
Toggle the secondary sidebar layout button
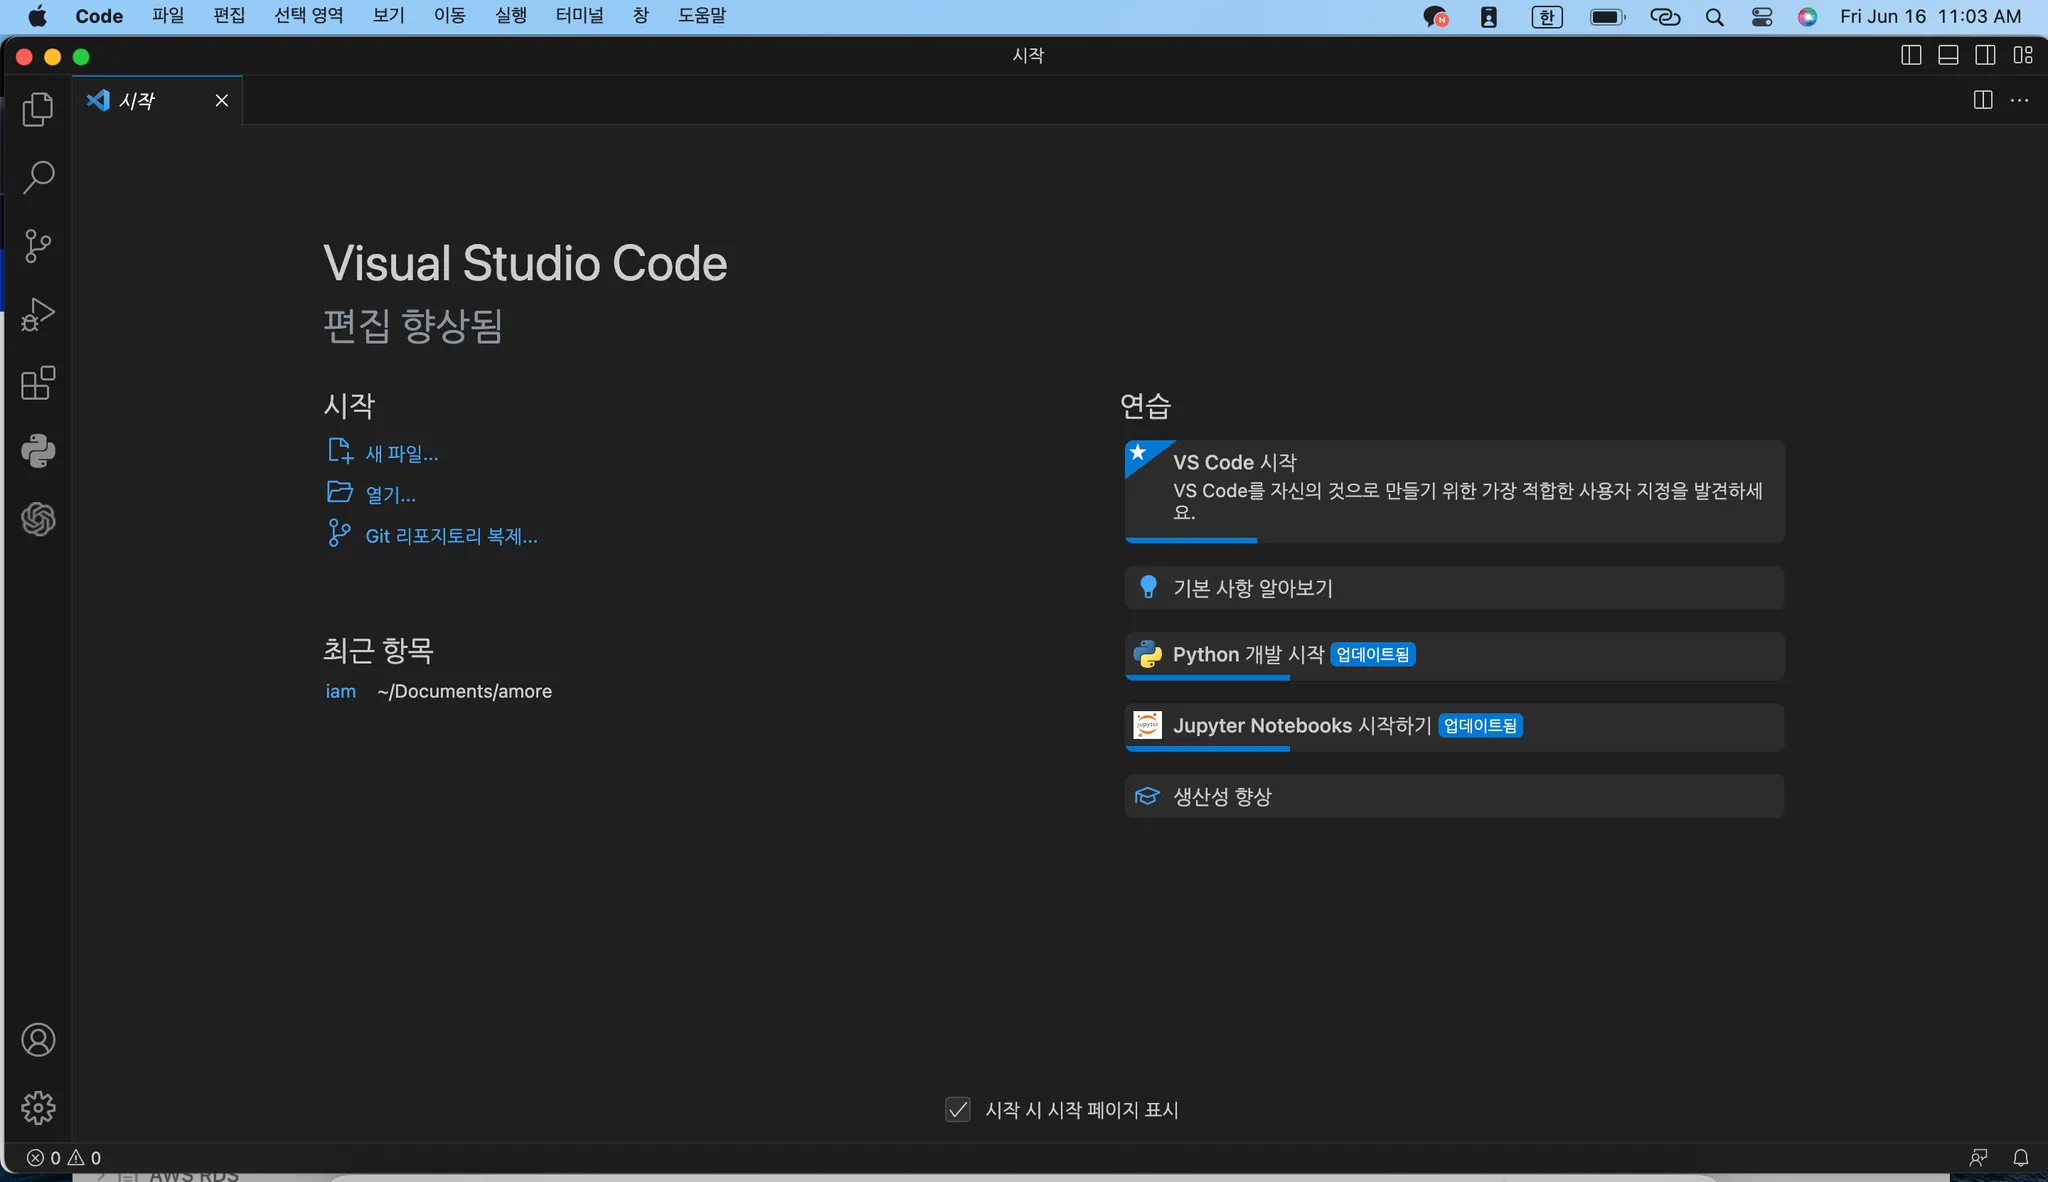tap(1985, 55)
